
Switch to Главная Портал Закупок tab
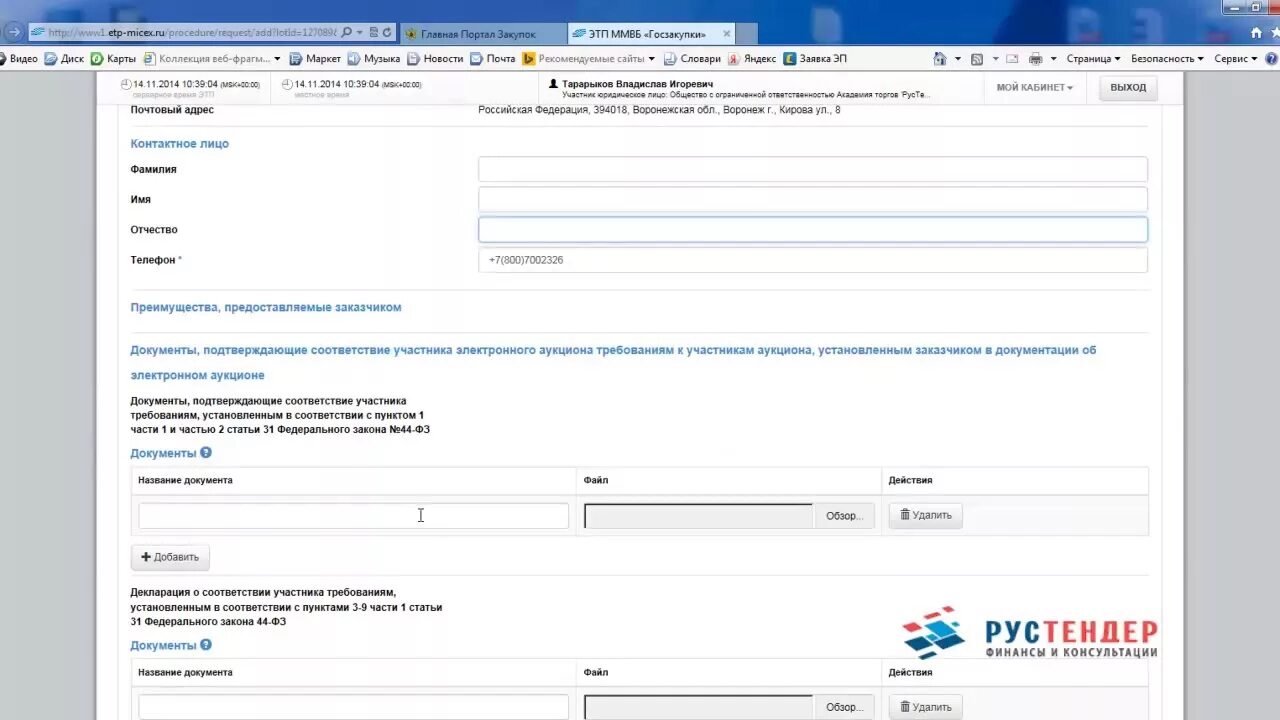[x=483, y=33]
